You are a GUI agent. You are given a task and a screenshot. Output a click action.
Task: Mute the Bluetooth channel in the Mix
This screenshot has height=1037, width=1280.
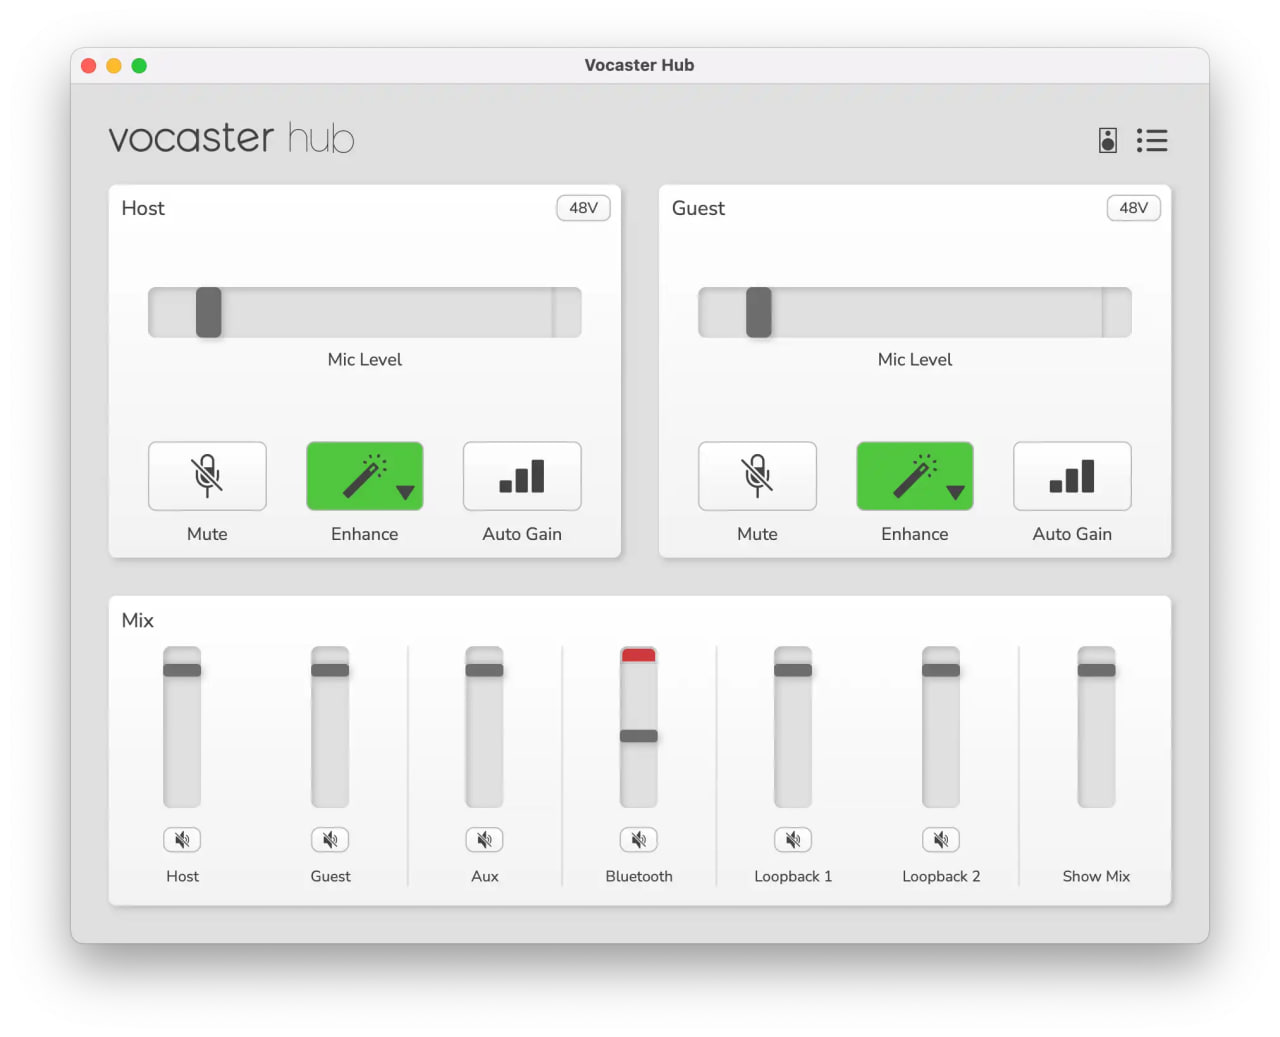639,840
